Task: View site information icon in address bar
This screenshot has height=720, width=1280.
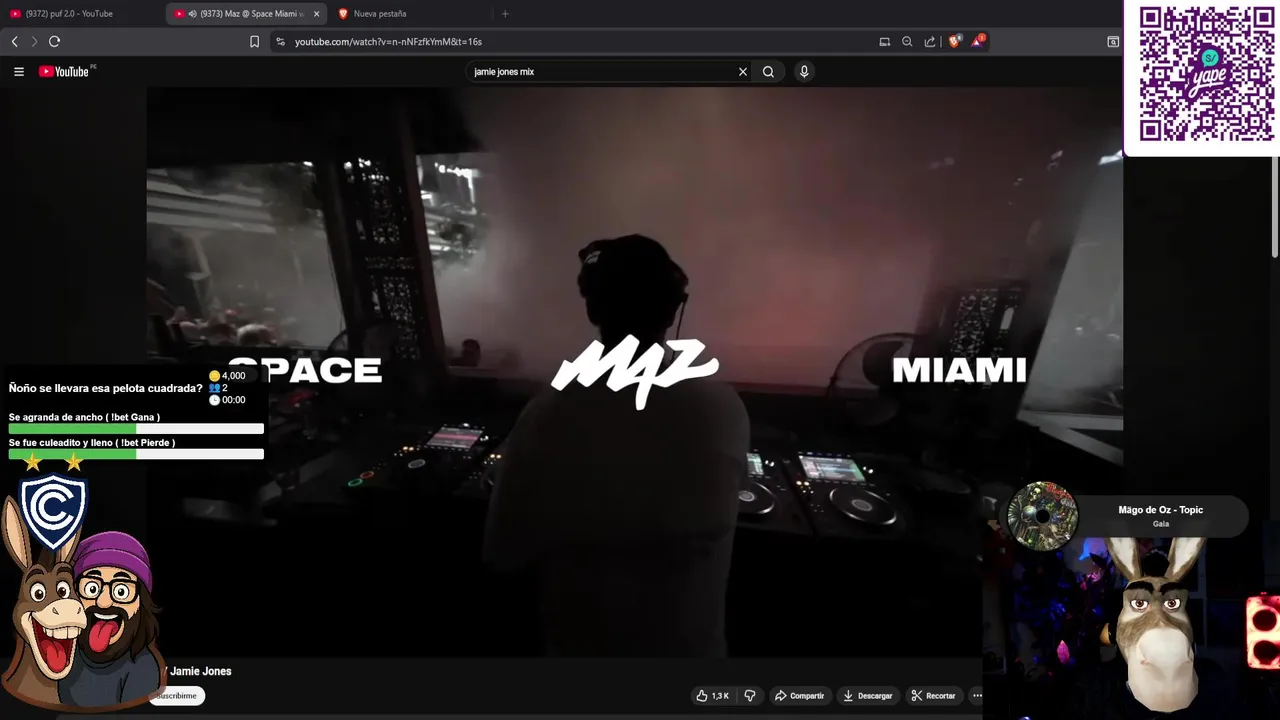Action: click(x=280, y=41)
